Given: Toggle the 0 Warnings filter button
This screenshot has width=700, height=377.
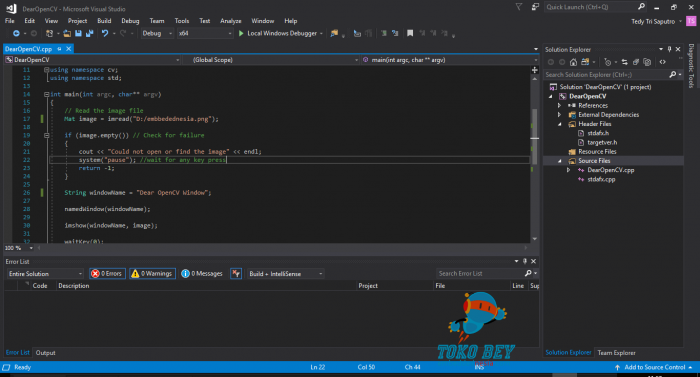Looking at the screenshot, I should click(153, 274).
